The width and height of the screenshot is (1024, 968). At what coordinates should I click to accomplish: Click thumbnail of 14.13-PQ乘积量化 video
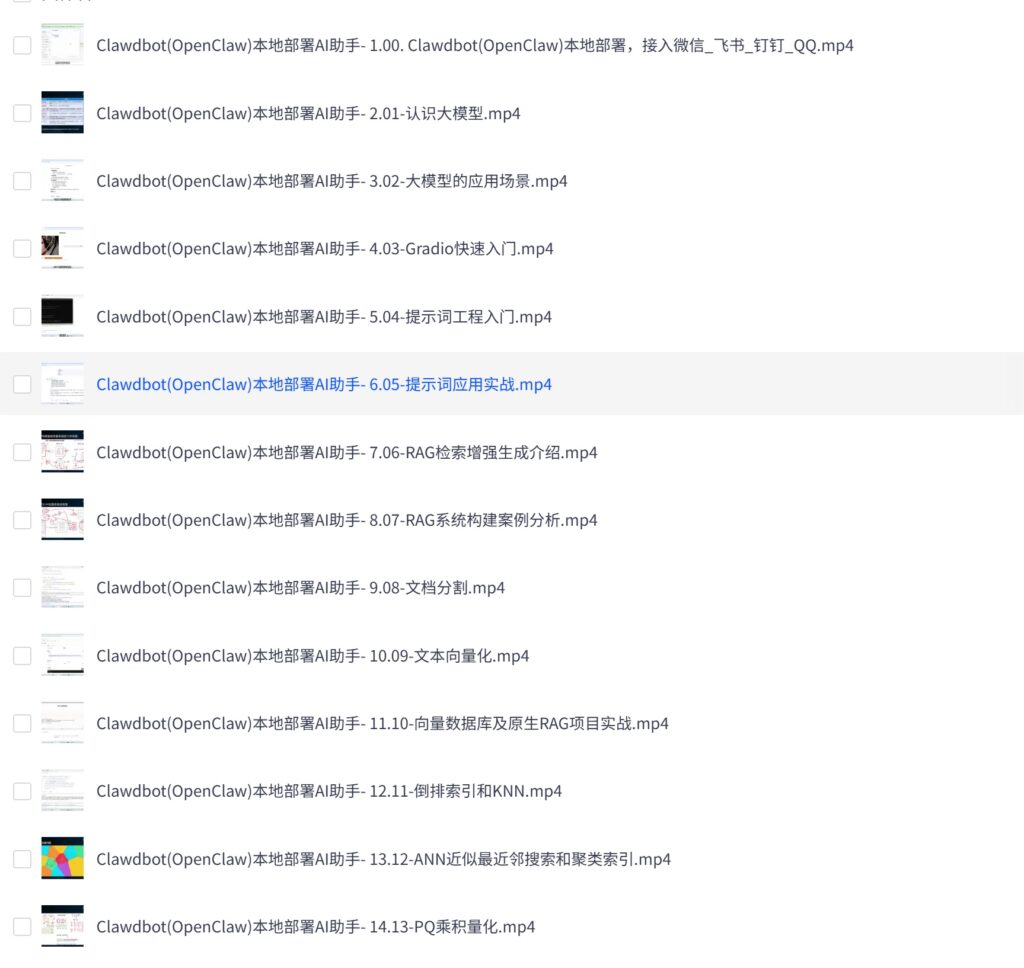tap(62, 926)
